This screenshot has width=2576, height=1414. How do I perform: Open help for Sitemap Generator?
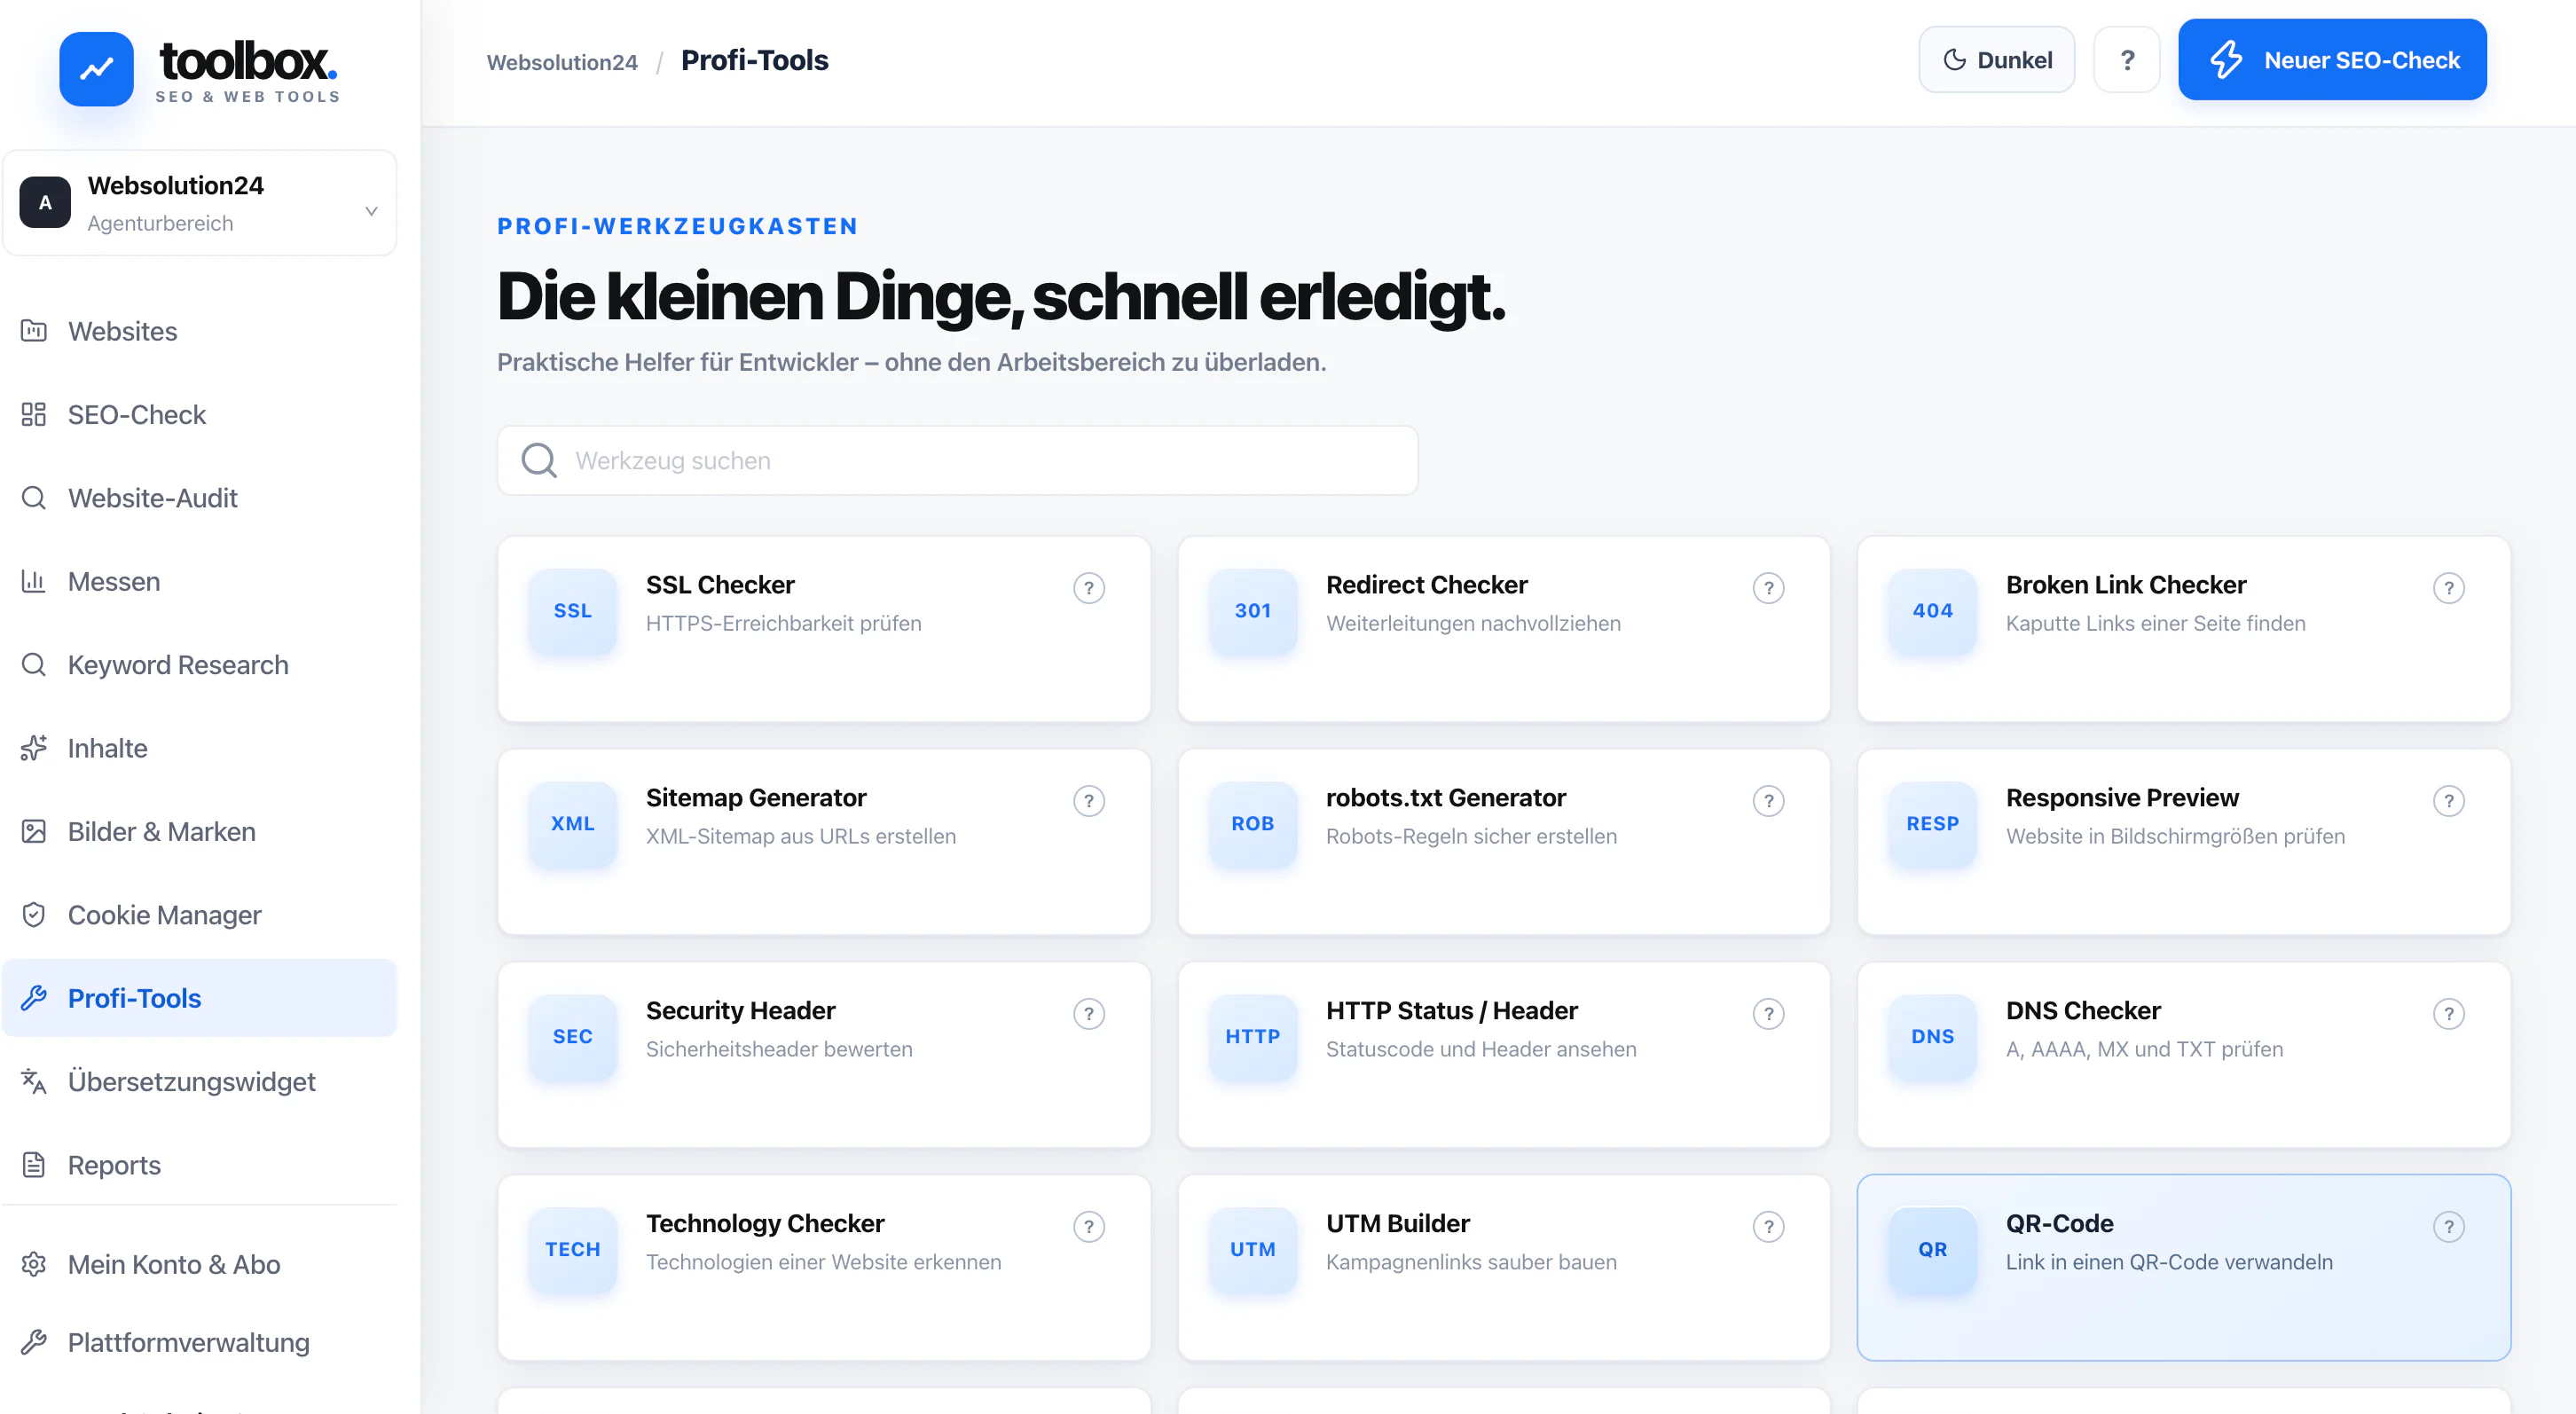point(1089,801)
